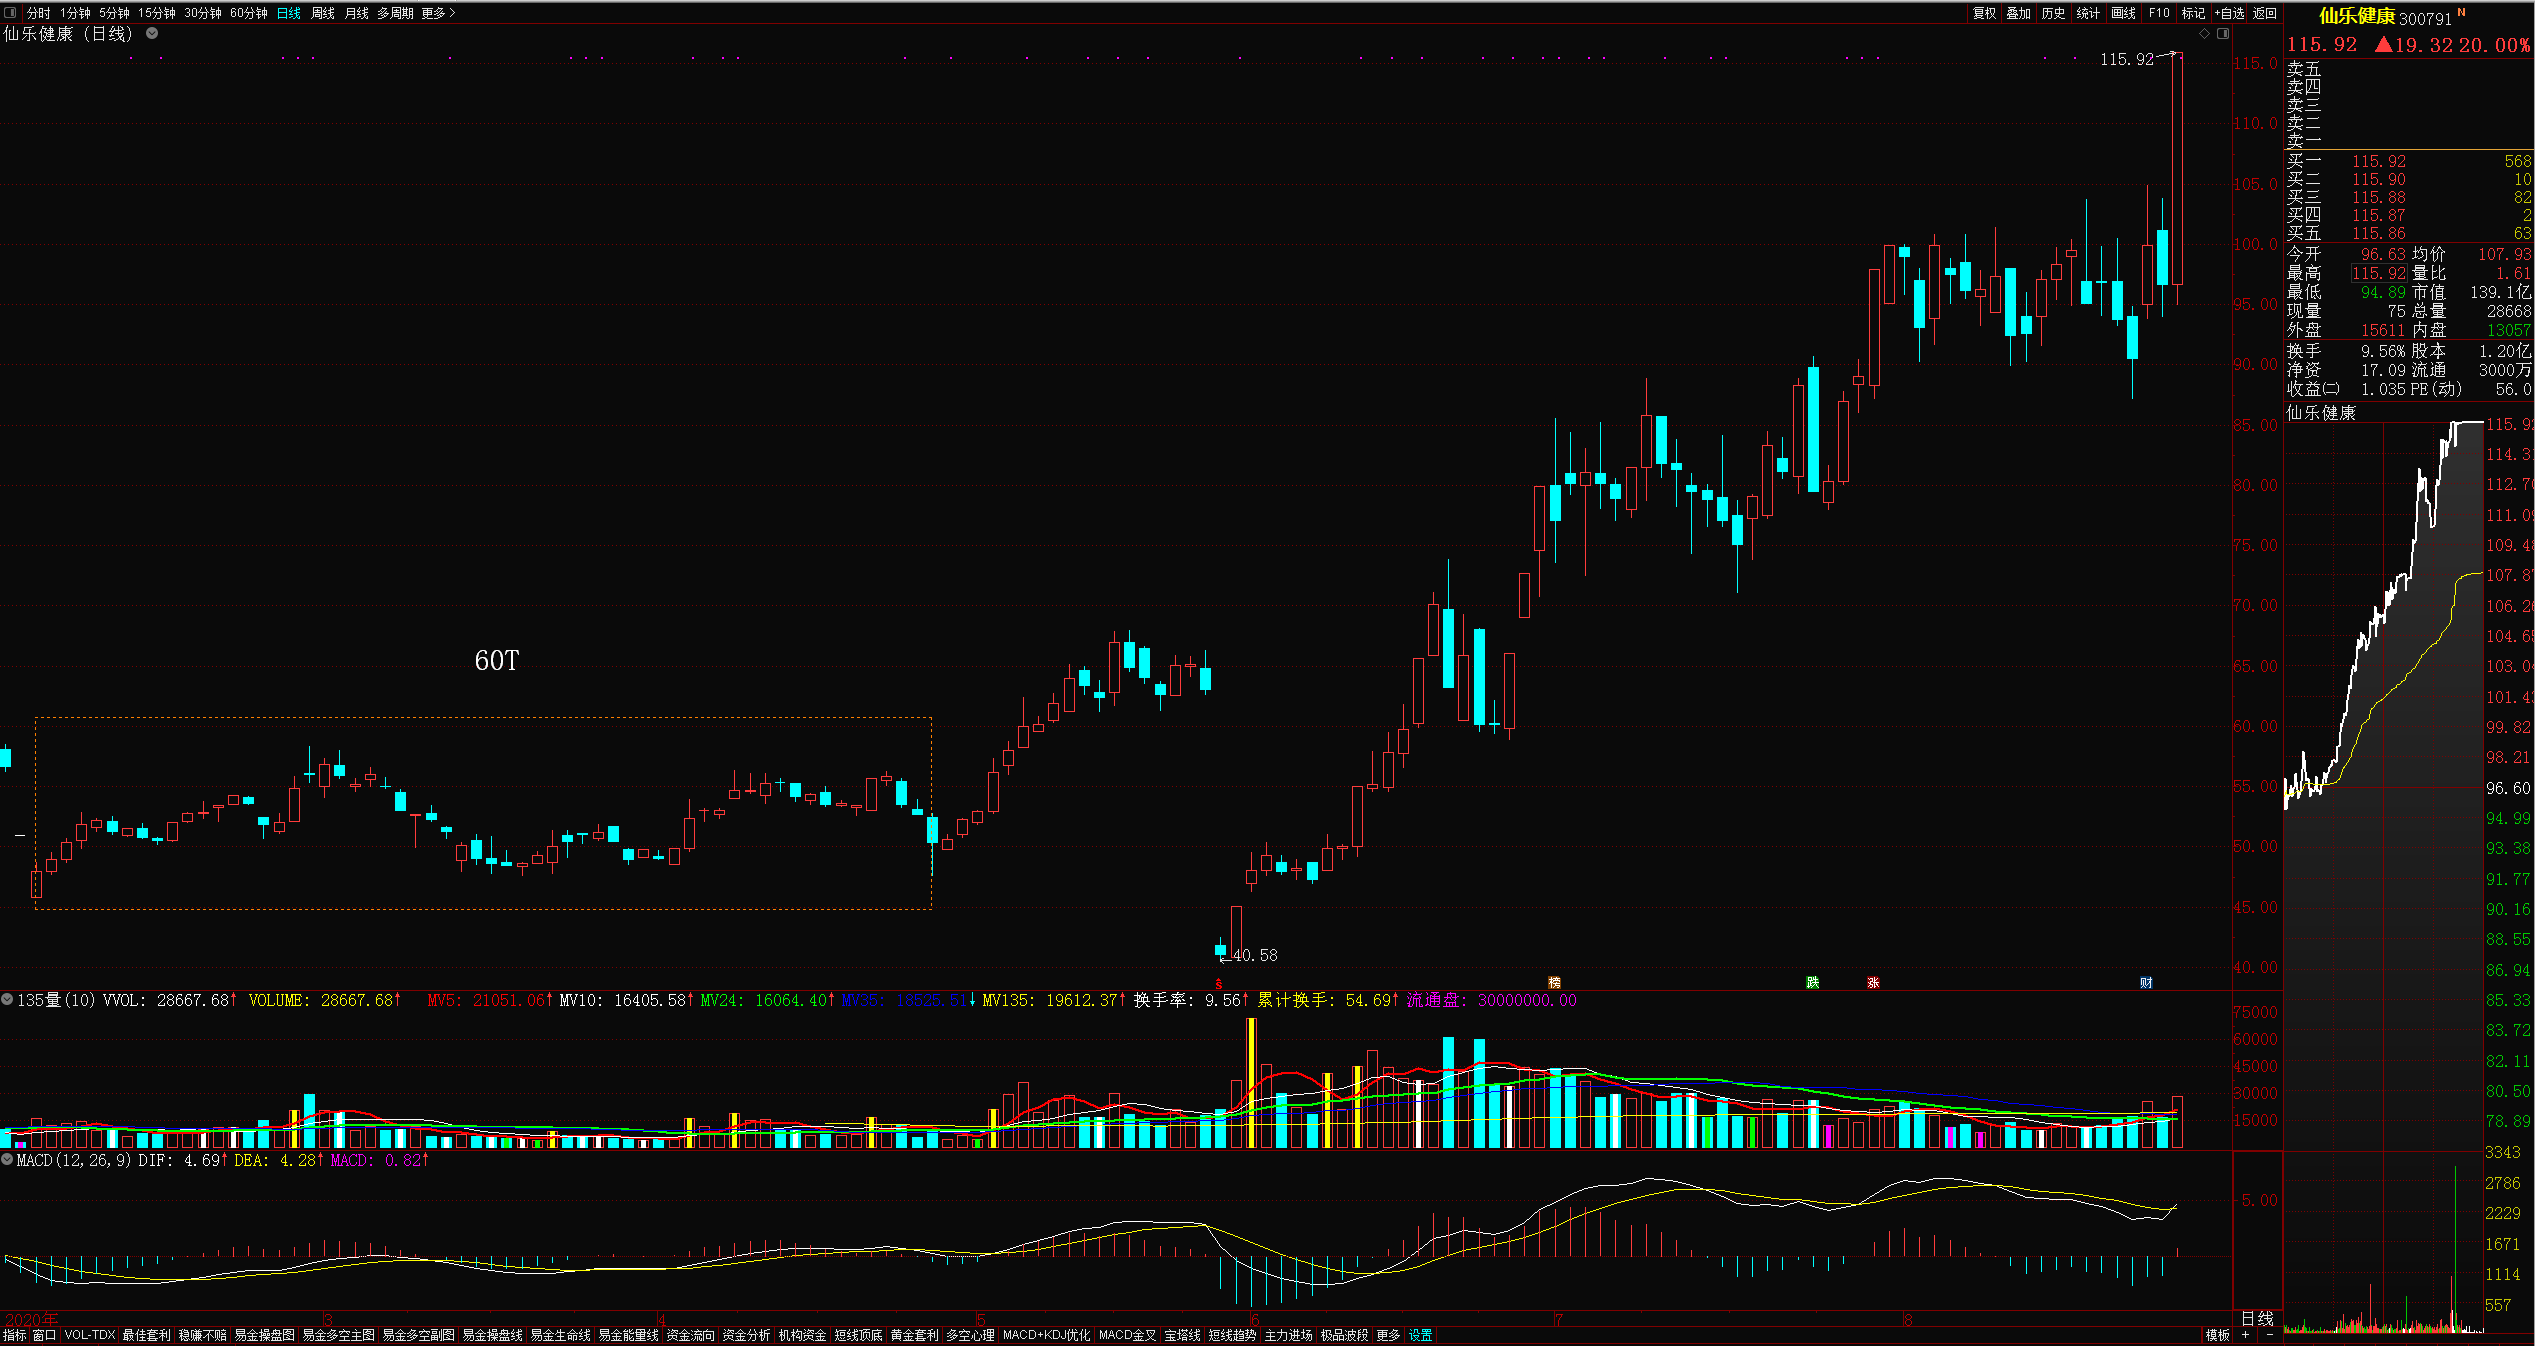Select the 极品波段 indicator tab

1344,1335
